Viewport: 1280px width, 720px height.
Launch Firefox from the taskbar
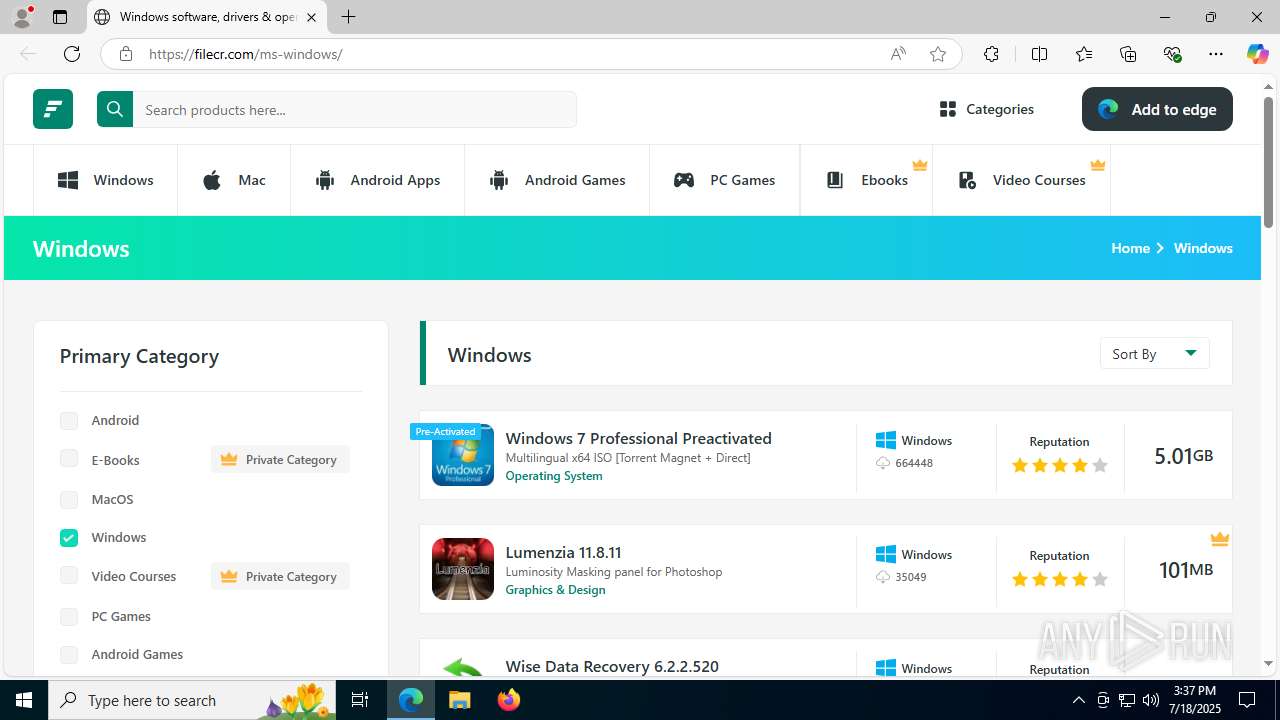pos(509,700)
